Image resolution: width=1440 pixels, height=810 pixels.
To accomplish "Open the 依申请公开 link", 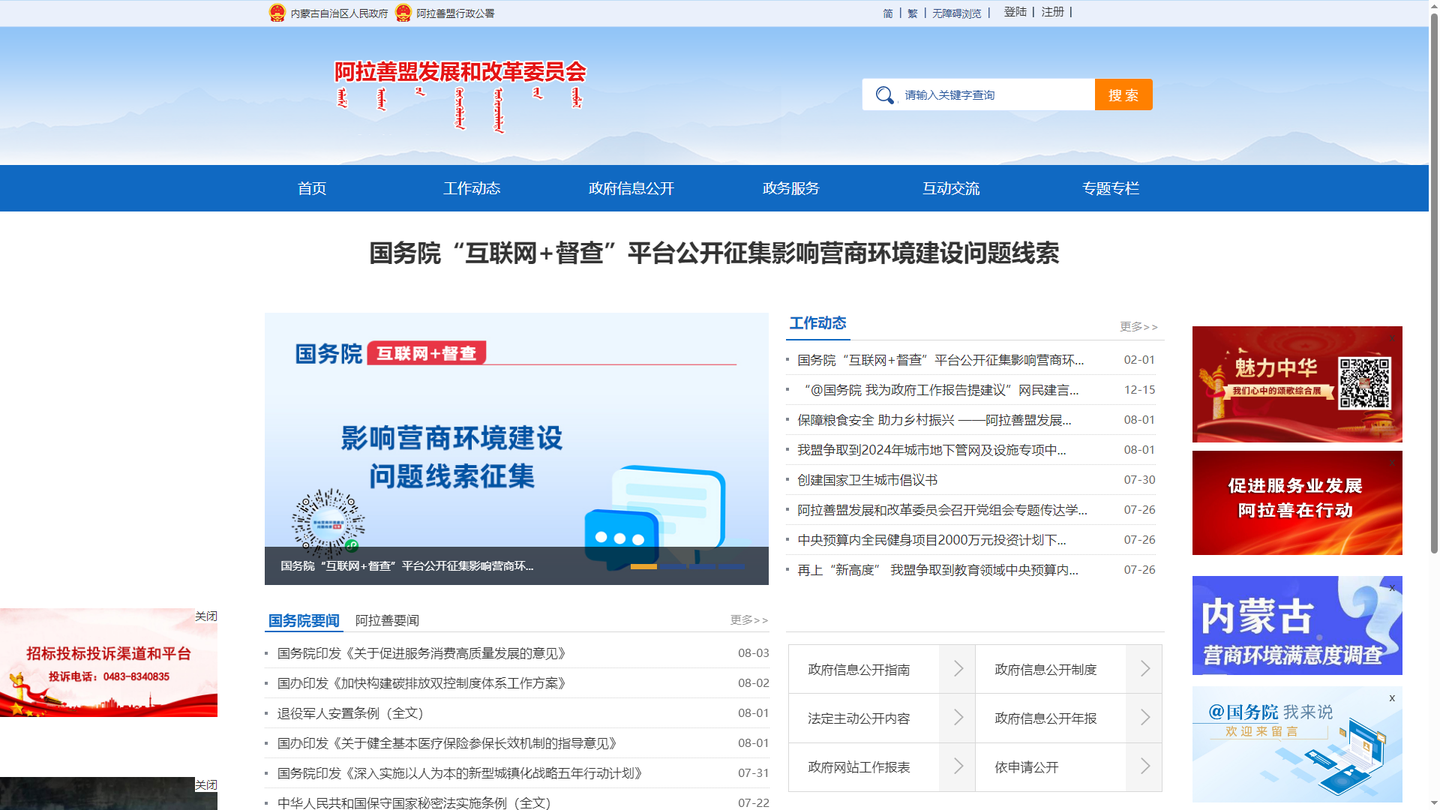I will coord(1026,768).
